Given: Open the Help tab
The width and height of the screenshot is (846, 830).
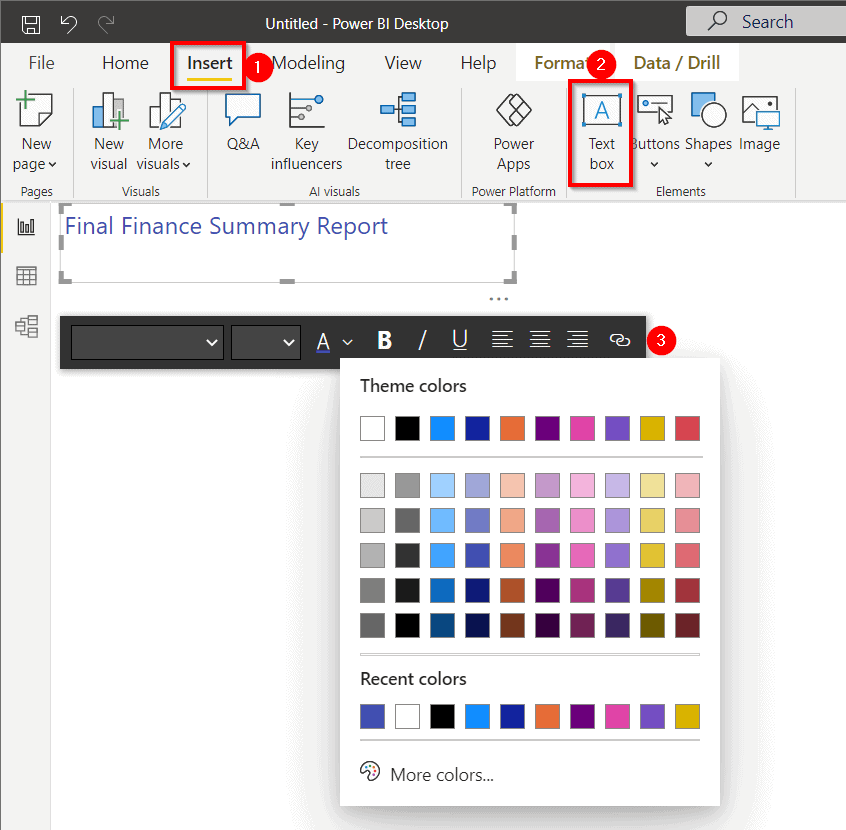Looking at the screenshot, I should coord(478,62).
